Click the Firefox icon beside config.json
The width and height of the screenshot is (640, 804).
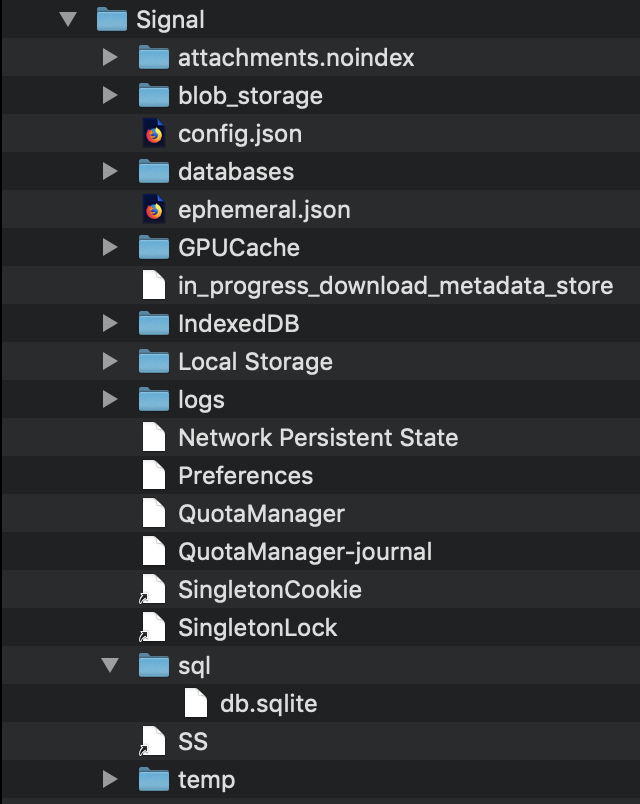pyautogui.click(x=154, y=133)
